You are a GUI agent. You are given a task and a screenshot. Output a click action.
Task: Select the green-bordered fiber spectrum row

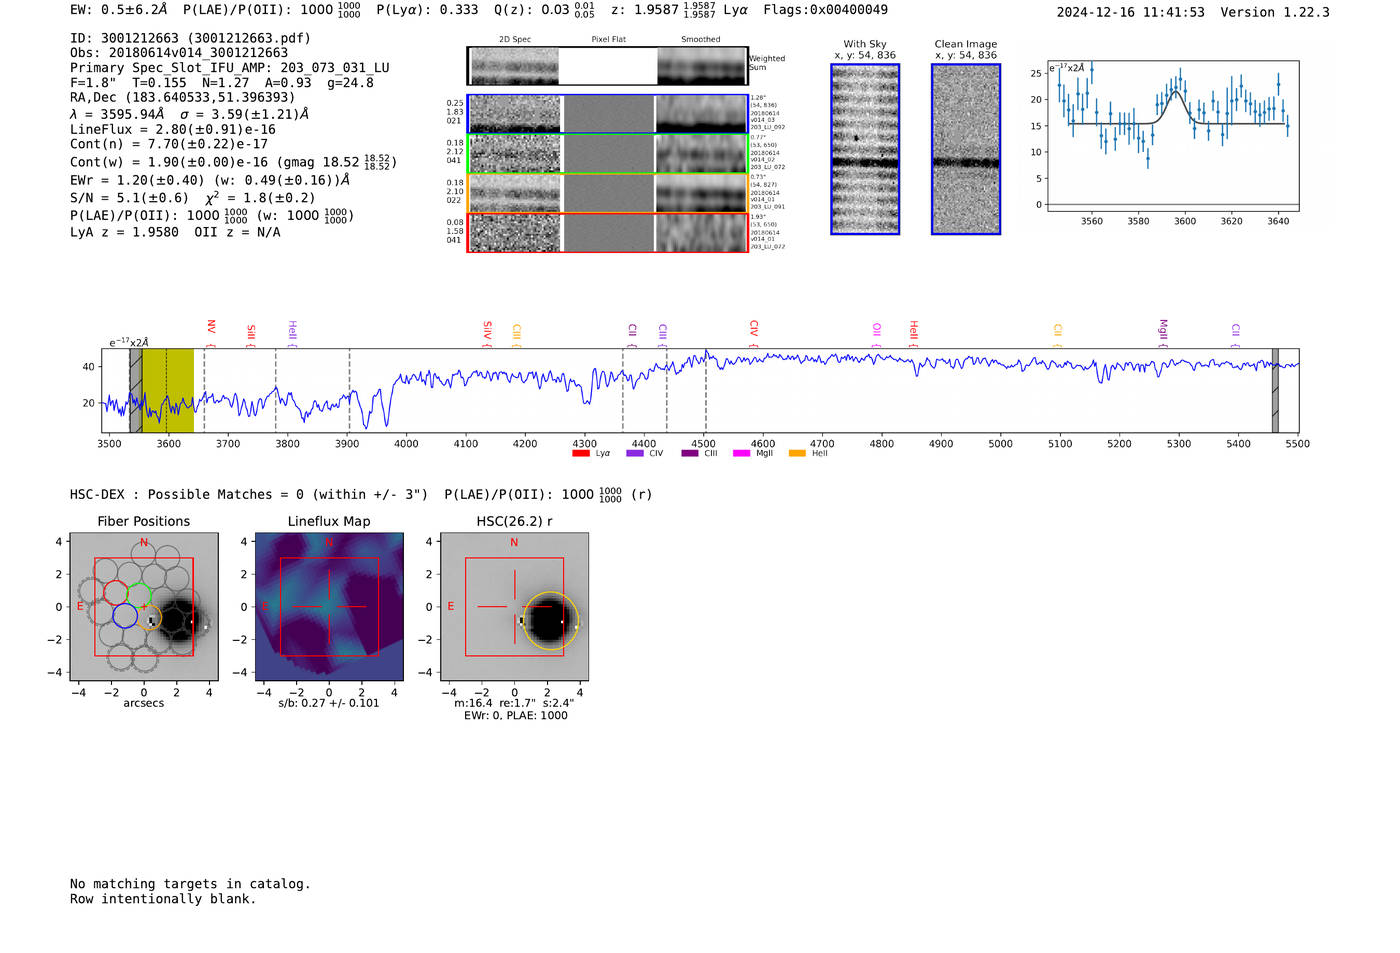coord(608,154)
